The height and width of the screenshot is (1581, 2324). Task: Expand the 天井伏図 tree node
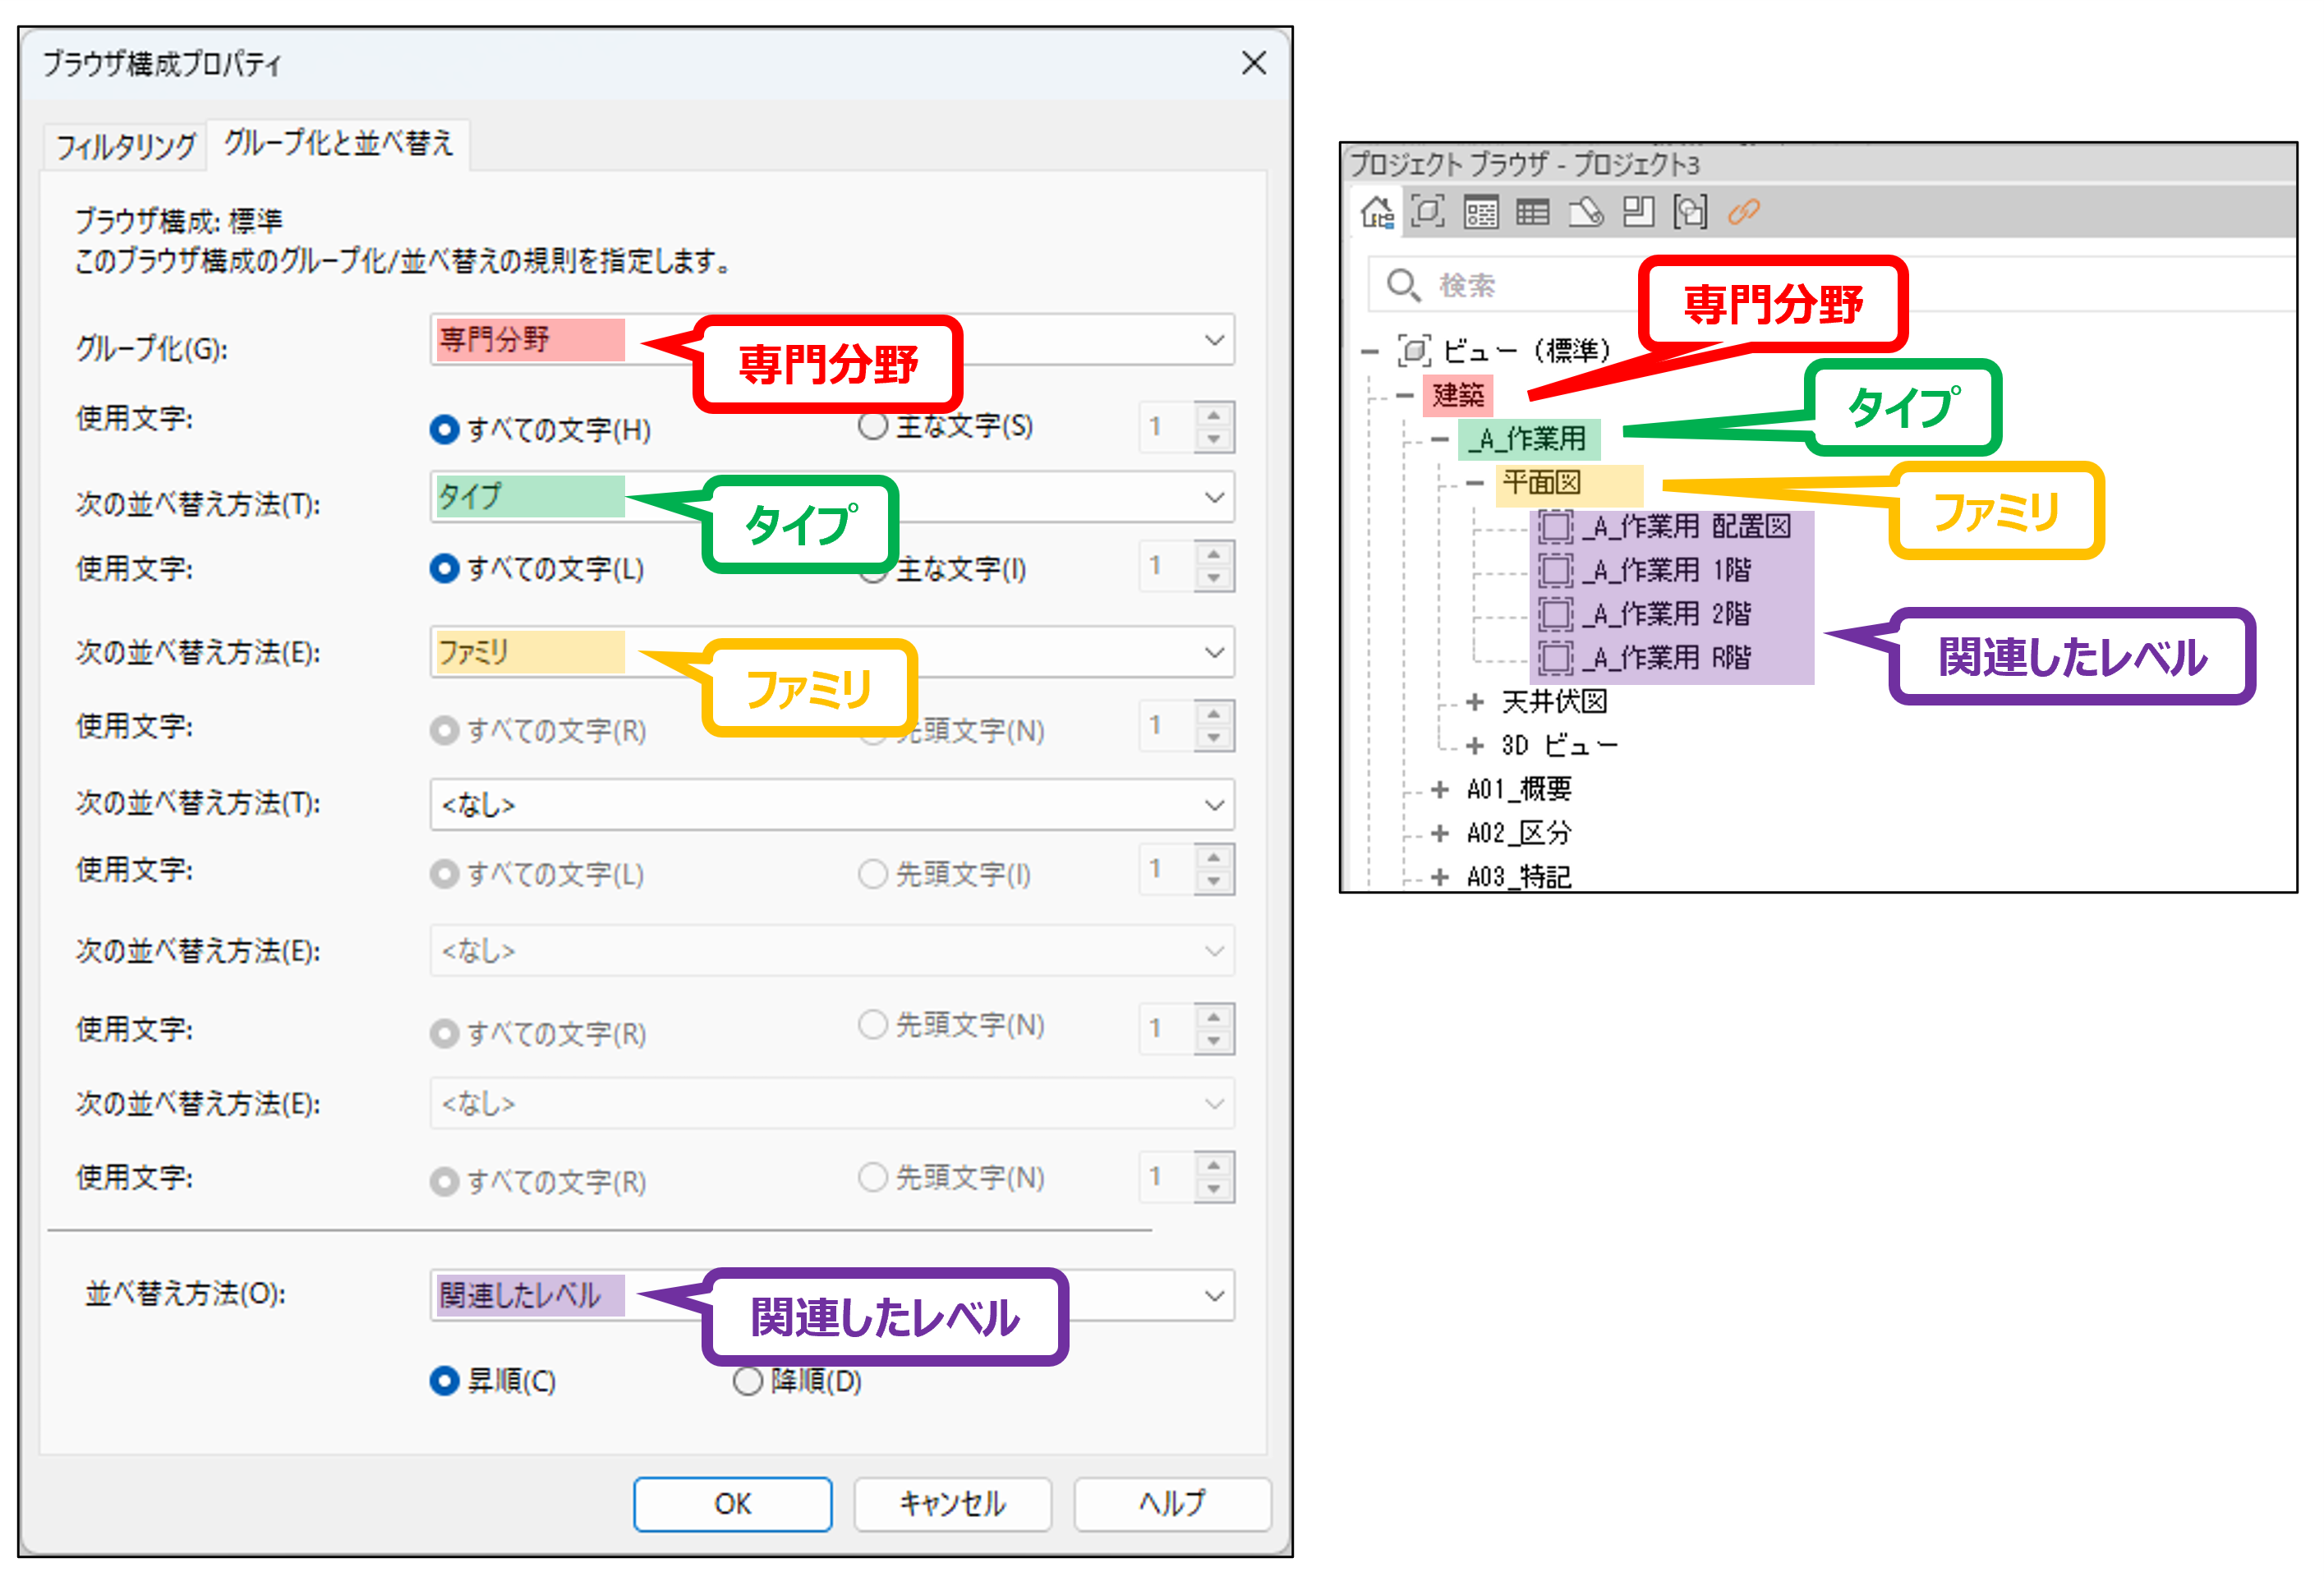pyautogui.click(x=1474, y=702)
